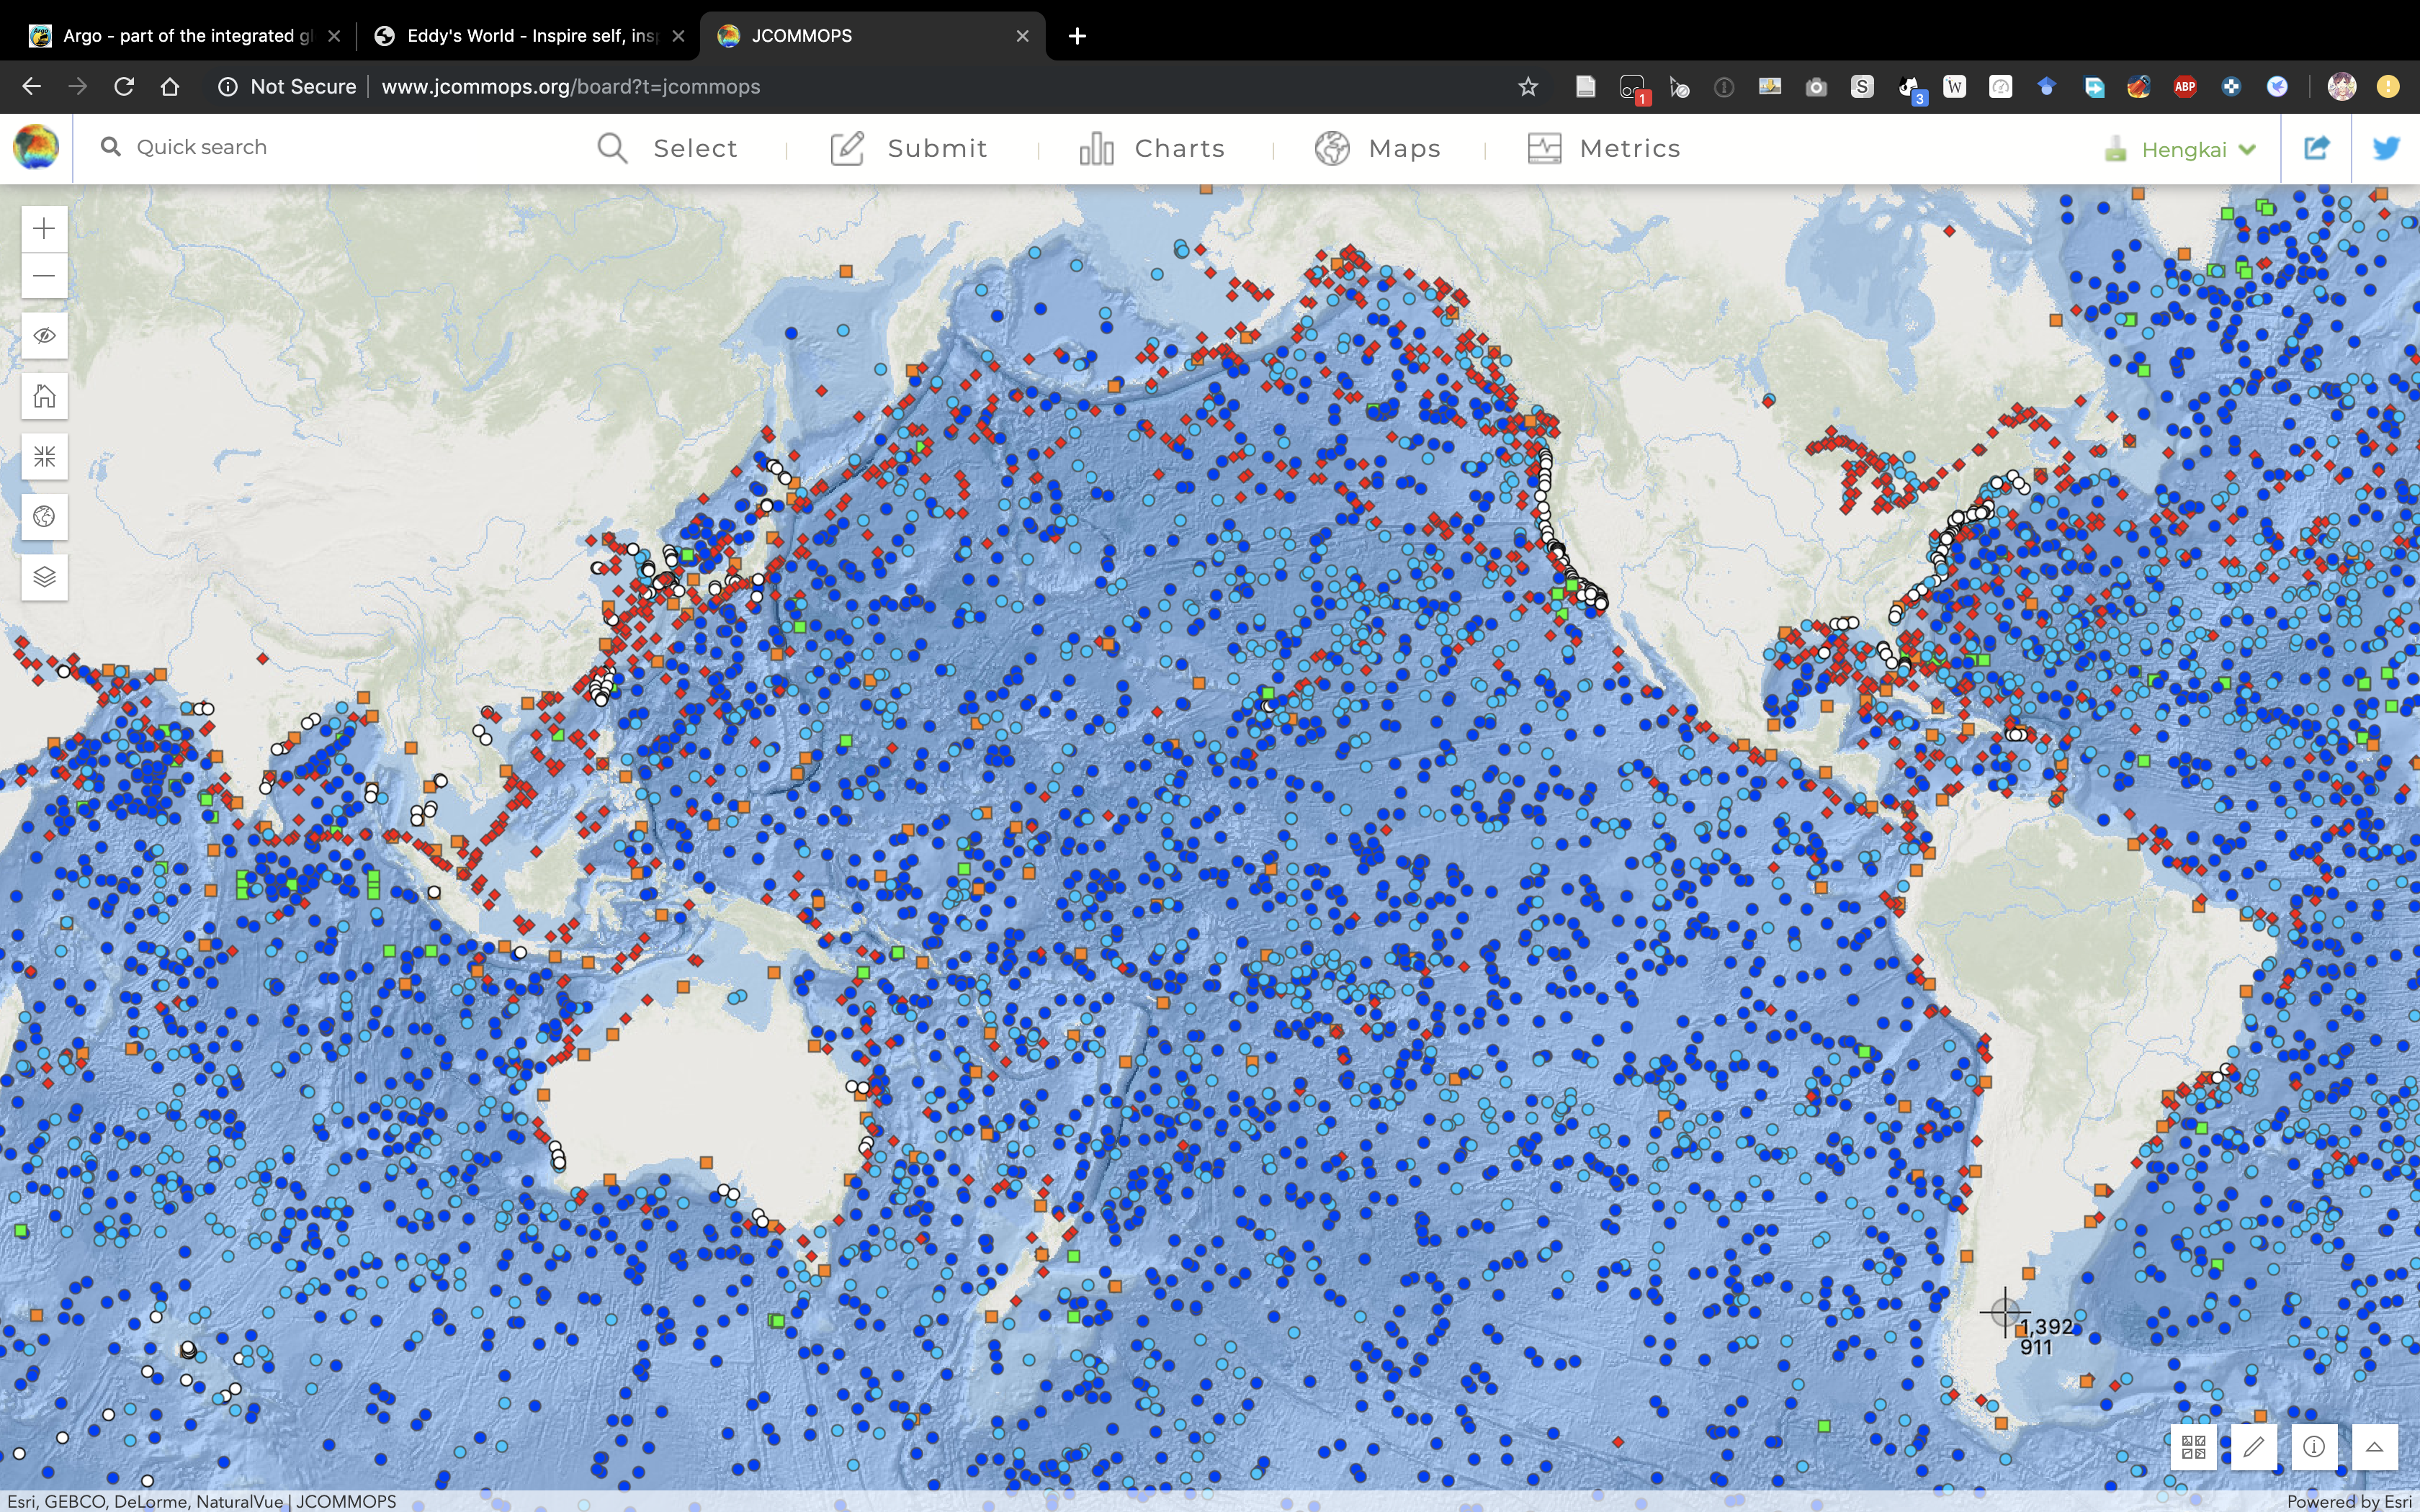Screen dimensions: 2420x1512
Task: Toggle the crossed-eye visibility button
Action: [x=44, y=336]
